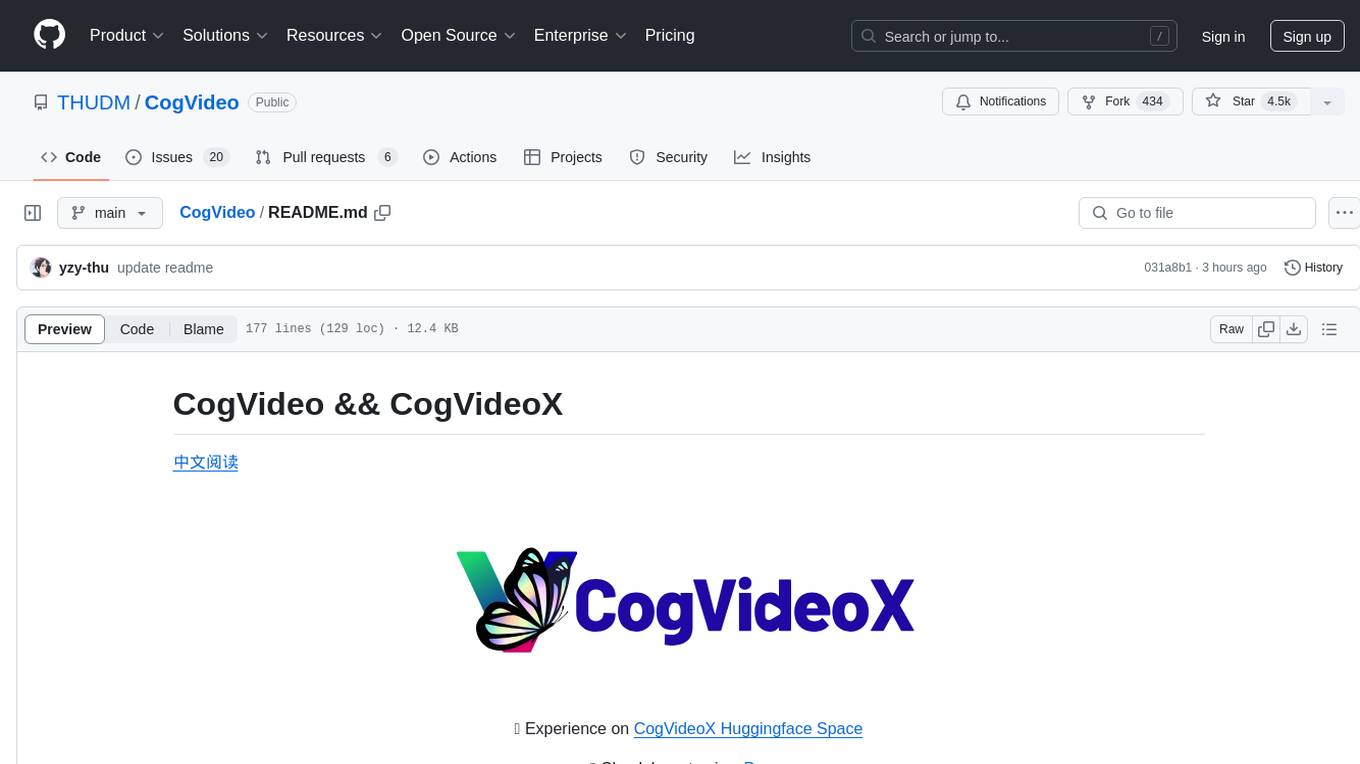1360x764 pixels.
Task: Open the THUDM organization link
Action: (94, 102)
